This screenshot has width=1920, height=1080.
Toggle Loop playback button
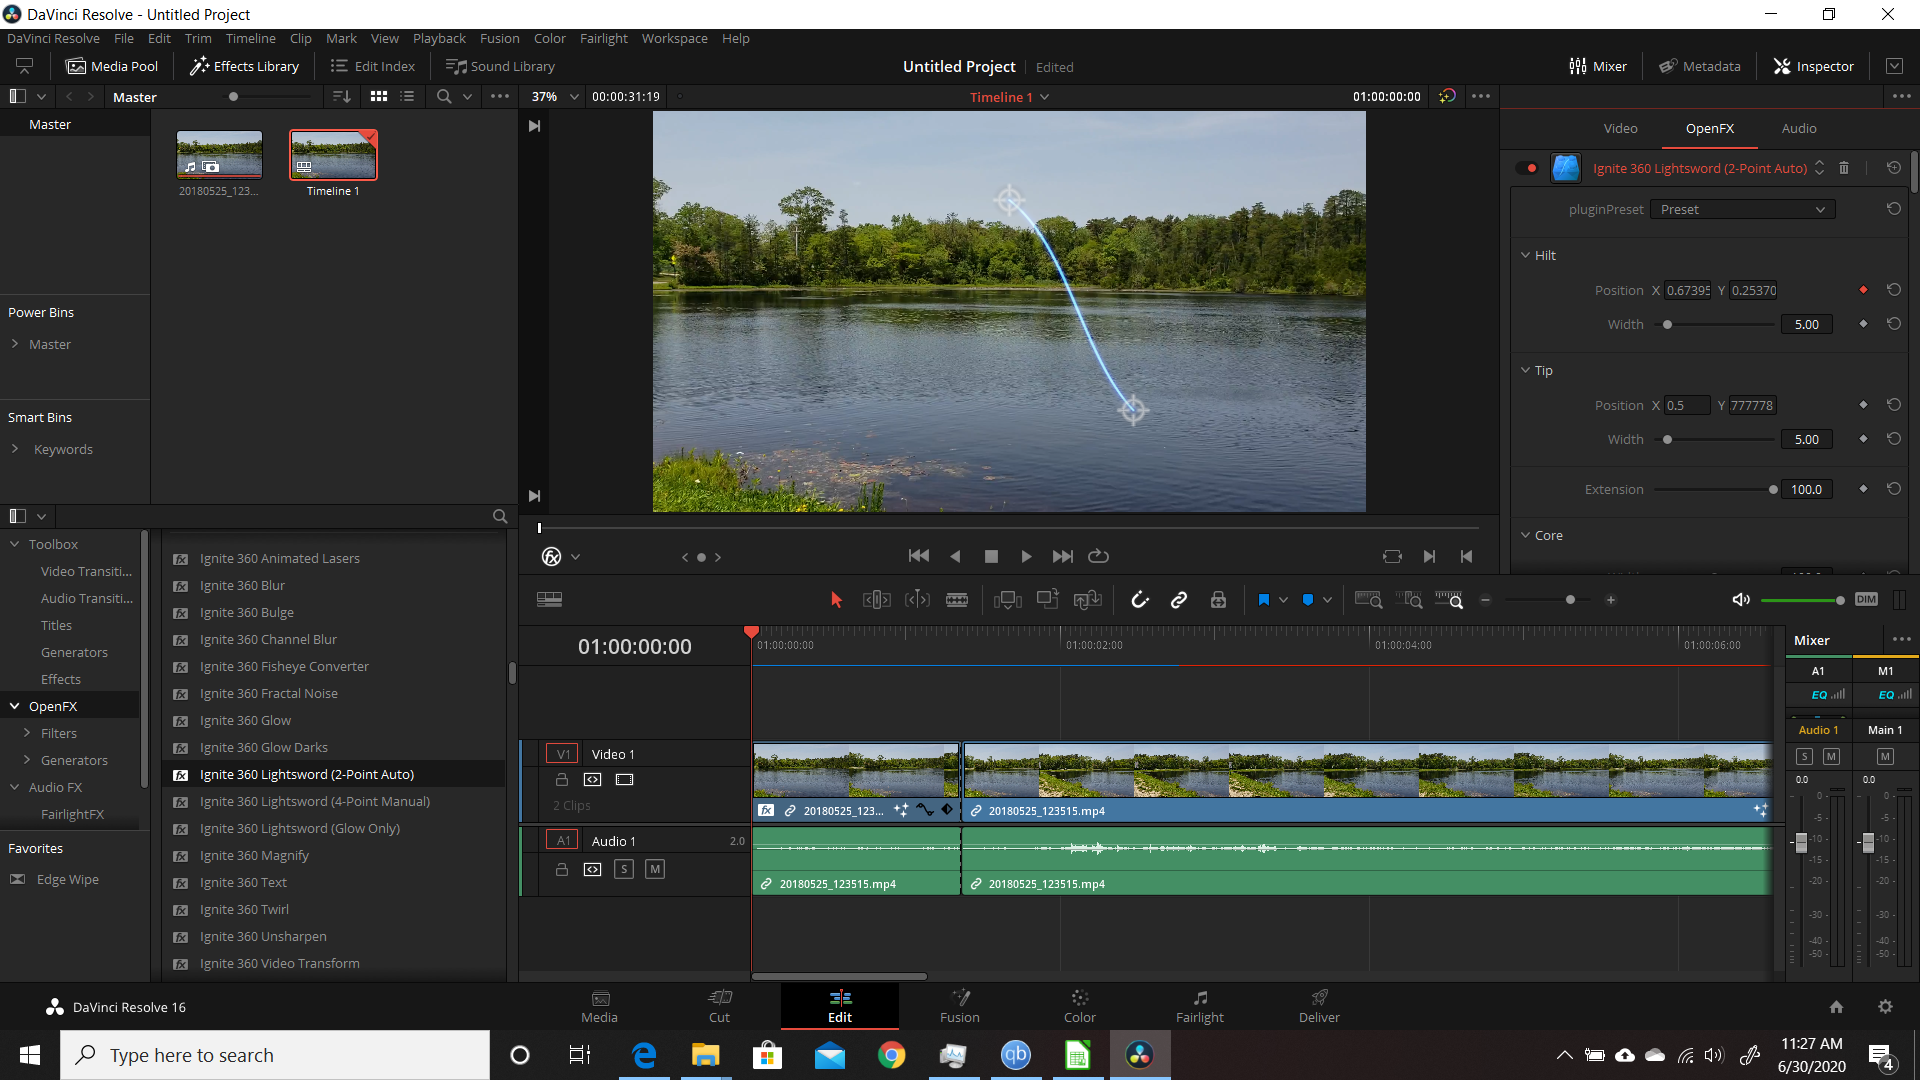tap(1099, 556)
